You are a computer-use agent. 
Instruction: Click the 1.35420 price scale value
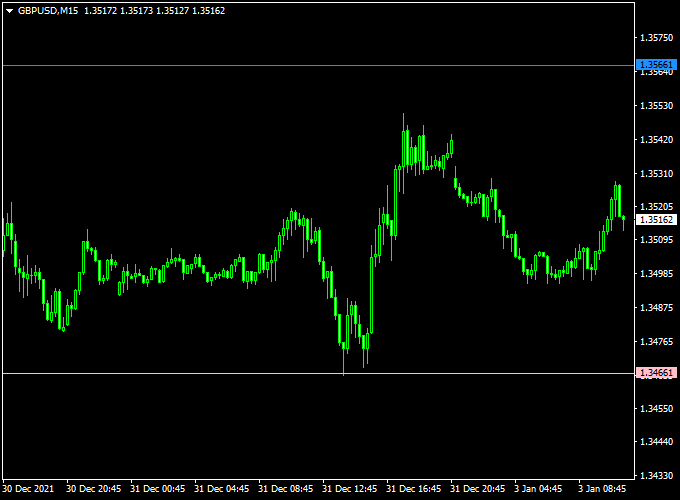tap(656, 140)
